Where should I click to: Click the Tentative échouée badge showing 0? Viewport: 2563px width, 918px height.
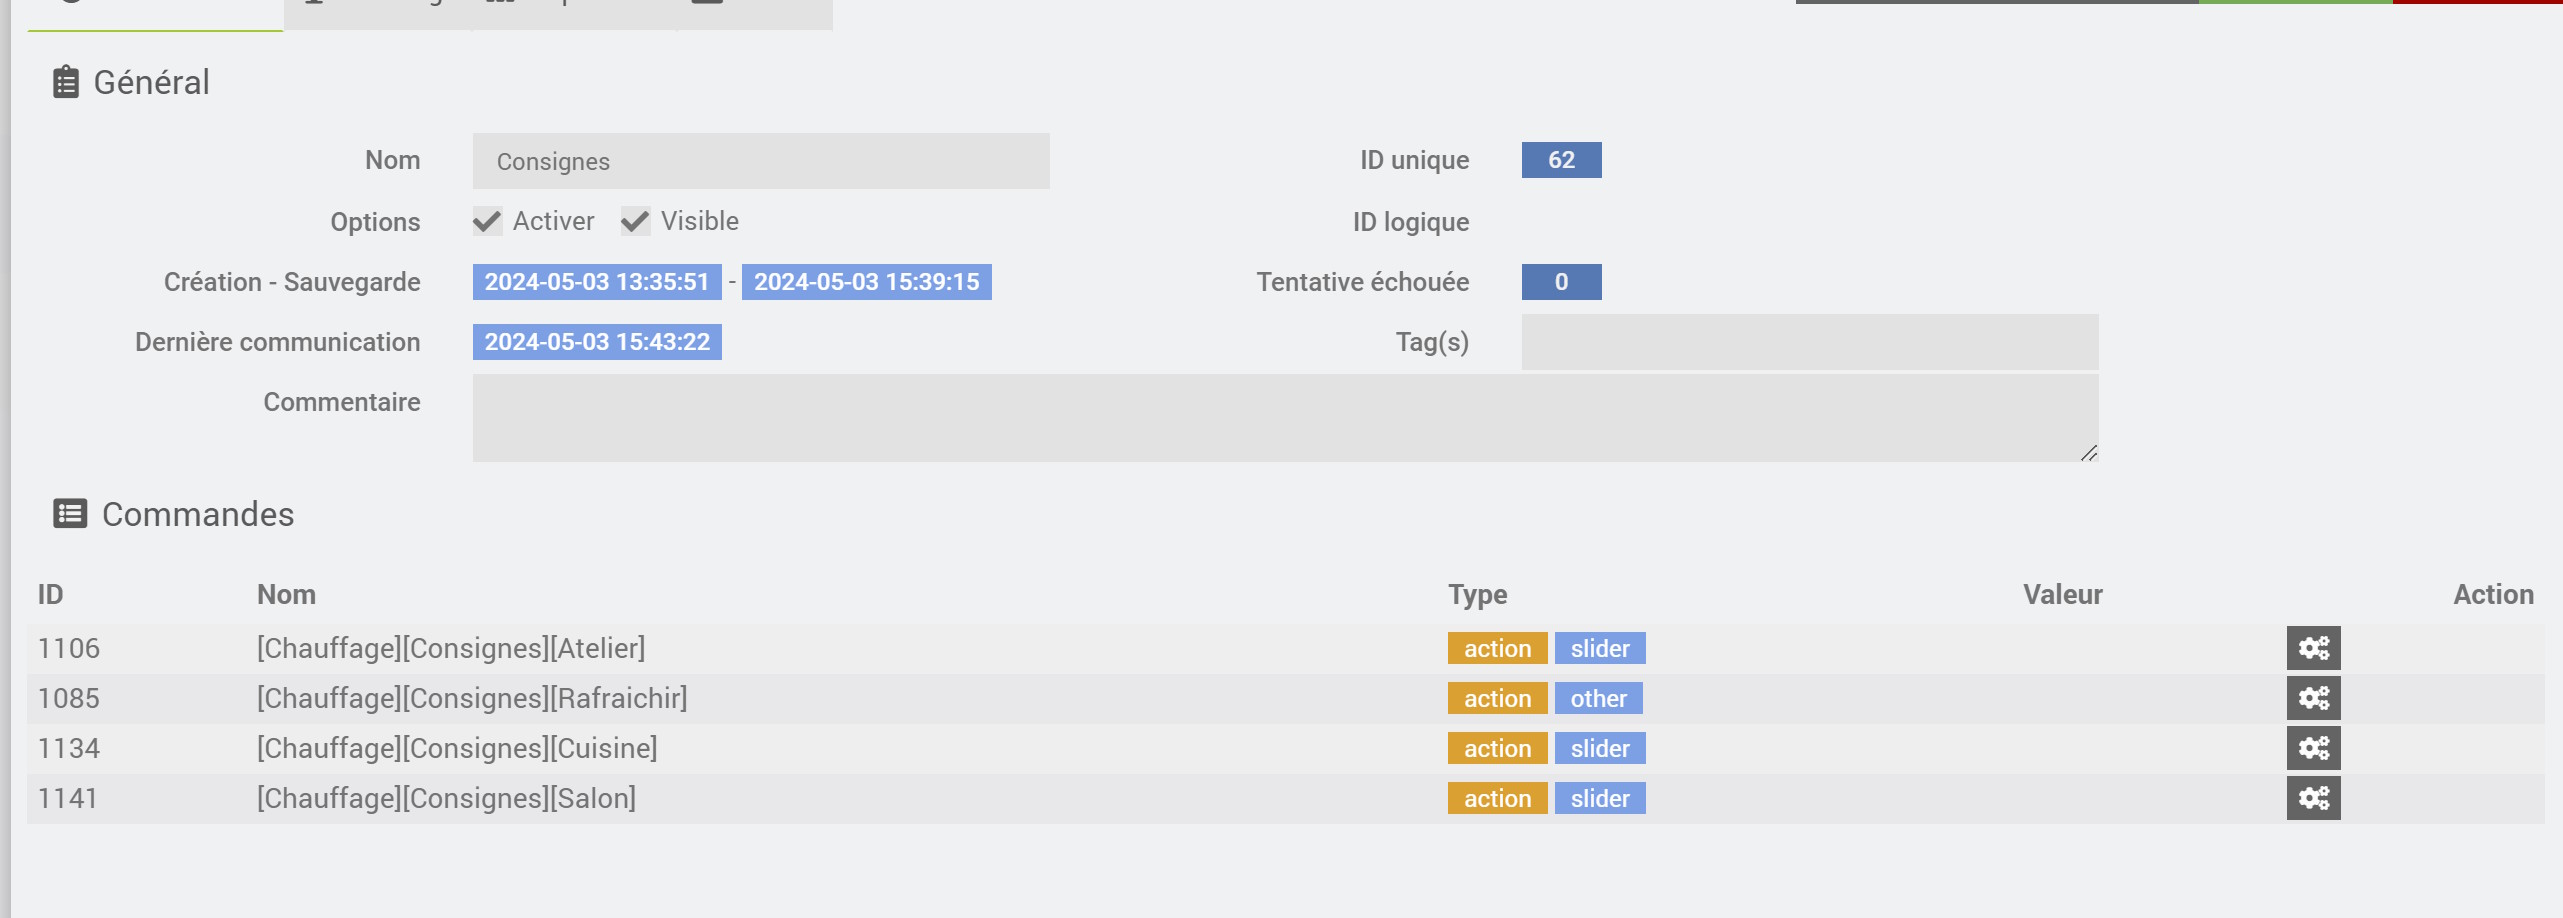coord(1561,282)
